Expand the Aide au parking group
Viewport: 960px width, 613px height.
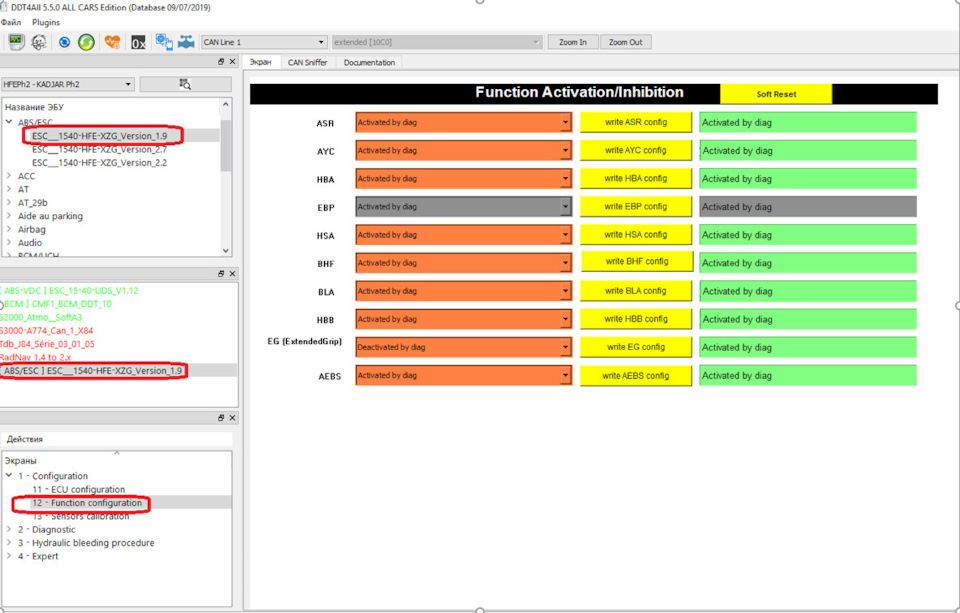tap(9, 216)
